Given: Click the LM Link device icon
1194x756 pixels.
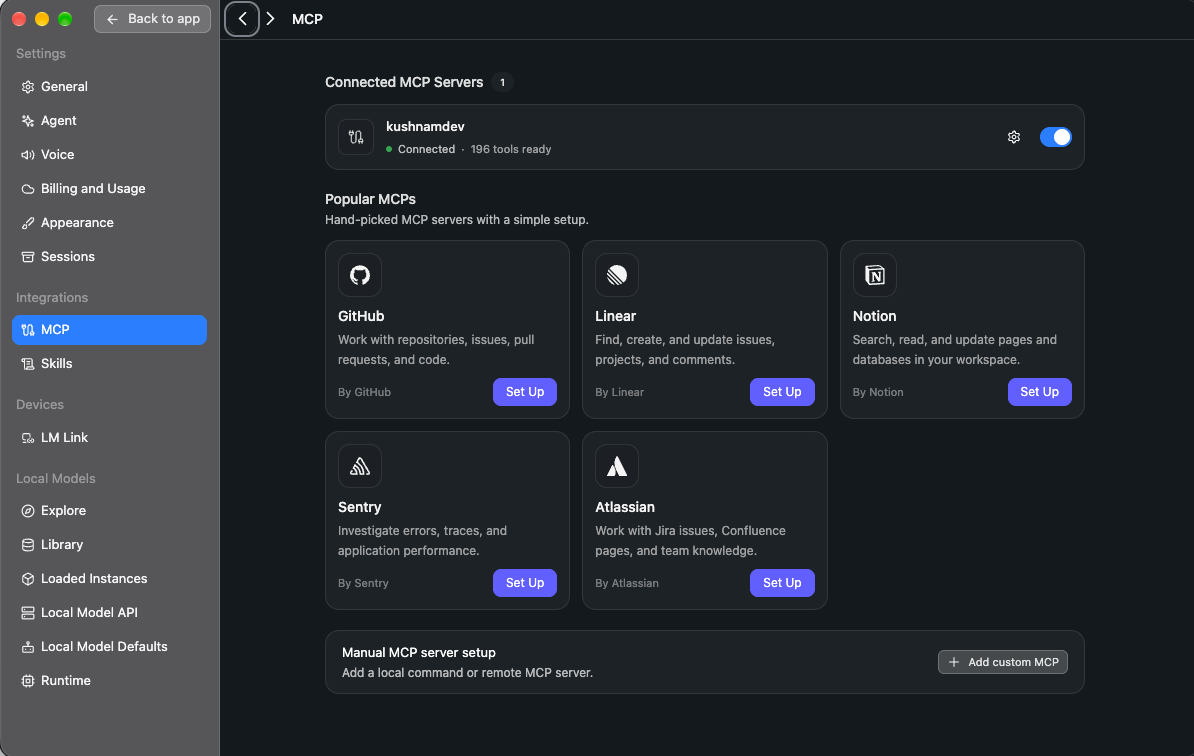Looking at the screenshot, I should pyautogui.click(x=28, y=438).
